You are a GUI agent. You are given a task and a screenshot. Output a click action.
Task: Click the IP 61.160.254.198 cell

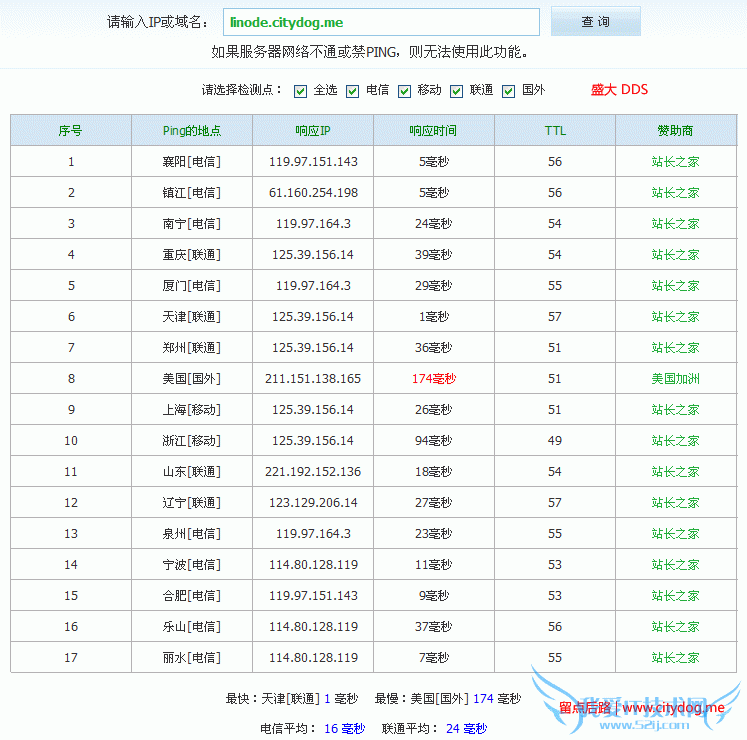(313, 193)
